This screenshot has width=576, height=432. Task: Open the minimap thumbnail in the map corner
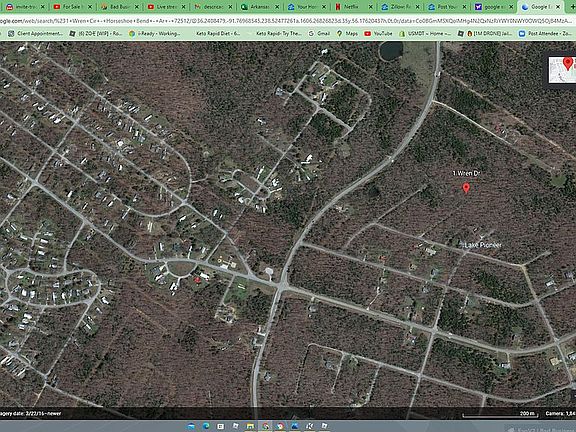[x=562, y=70]
